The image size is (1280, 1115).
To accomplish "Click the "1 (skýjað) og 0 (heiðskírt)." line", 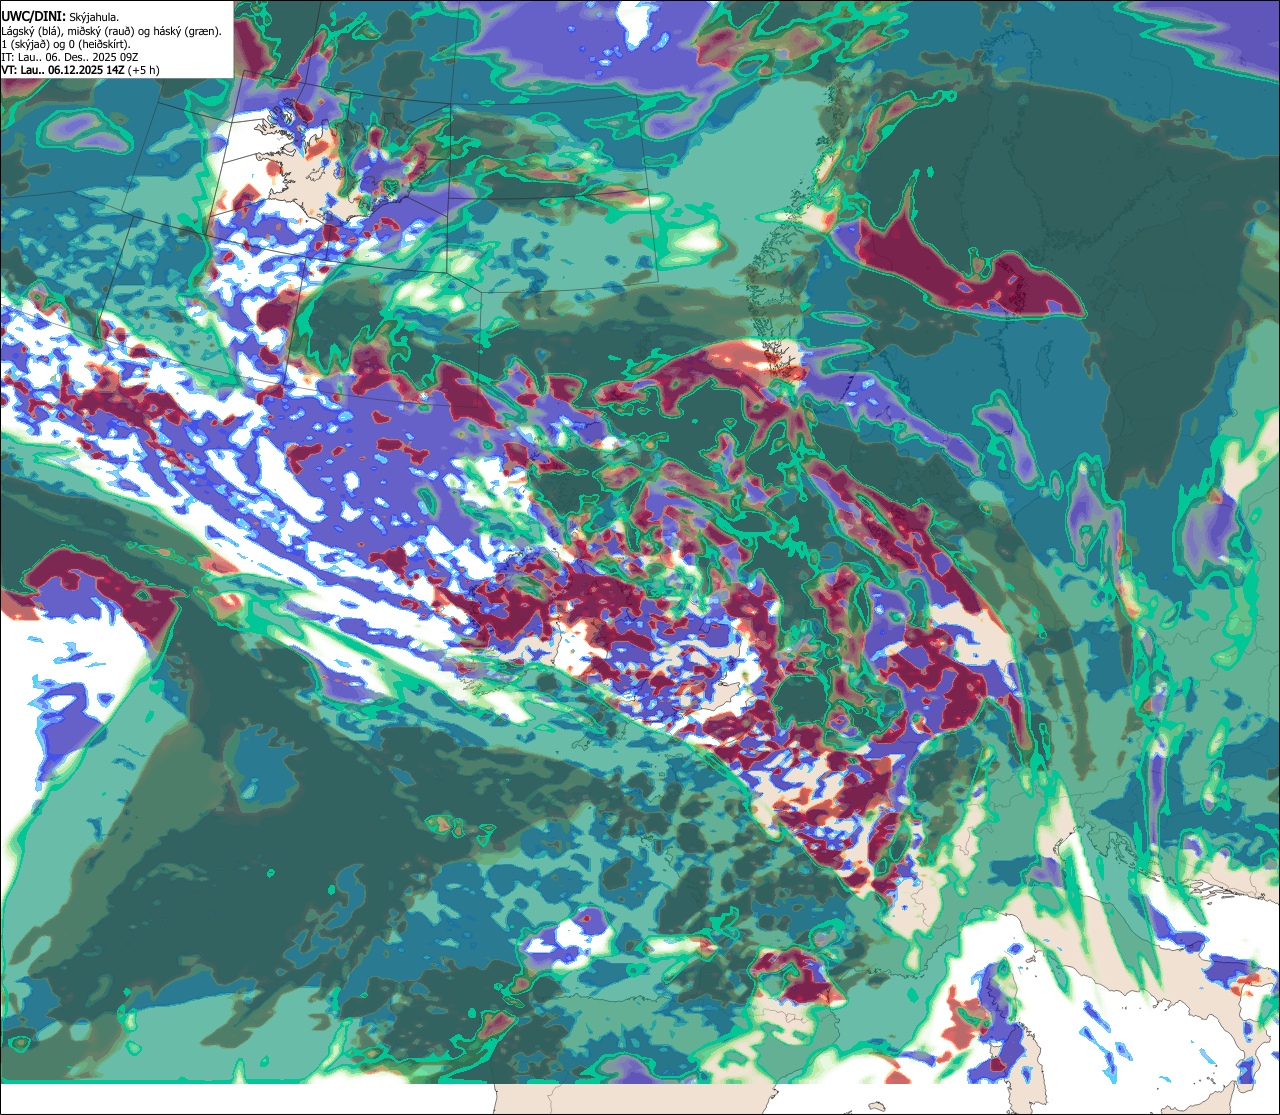I will 66,44.
